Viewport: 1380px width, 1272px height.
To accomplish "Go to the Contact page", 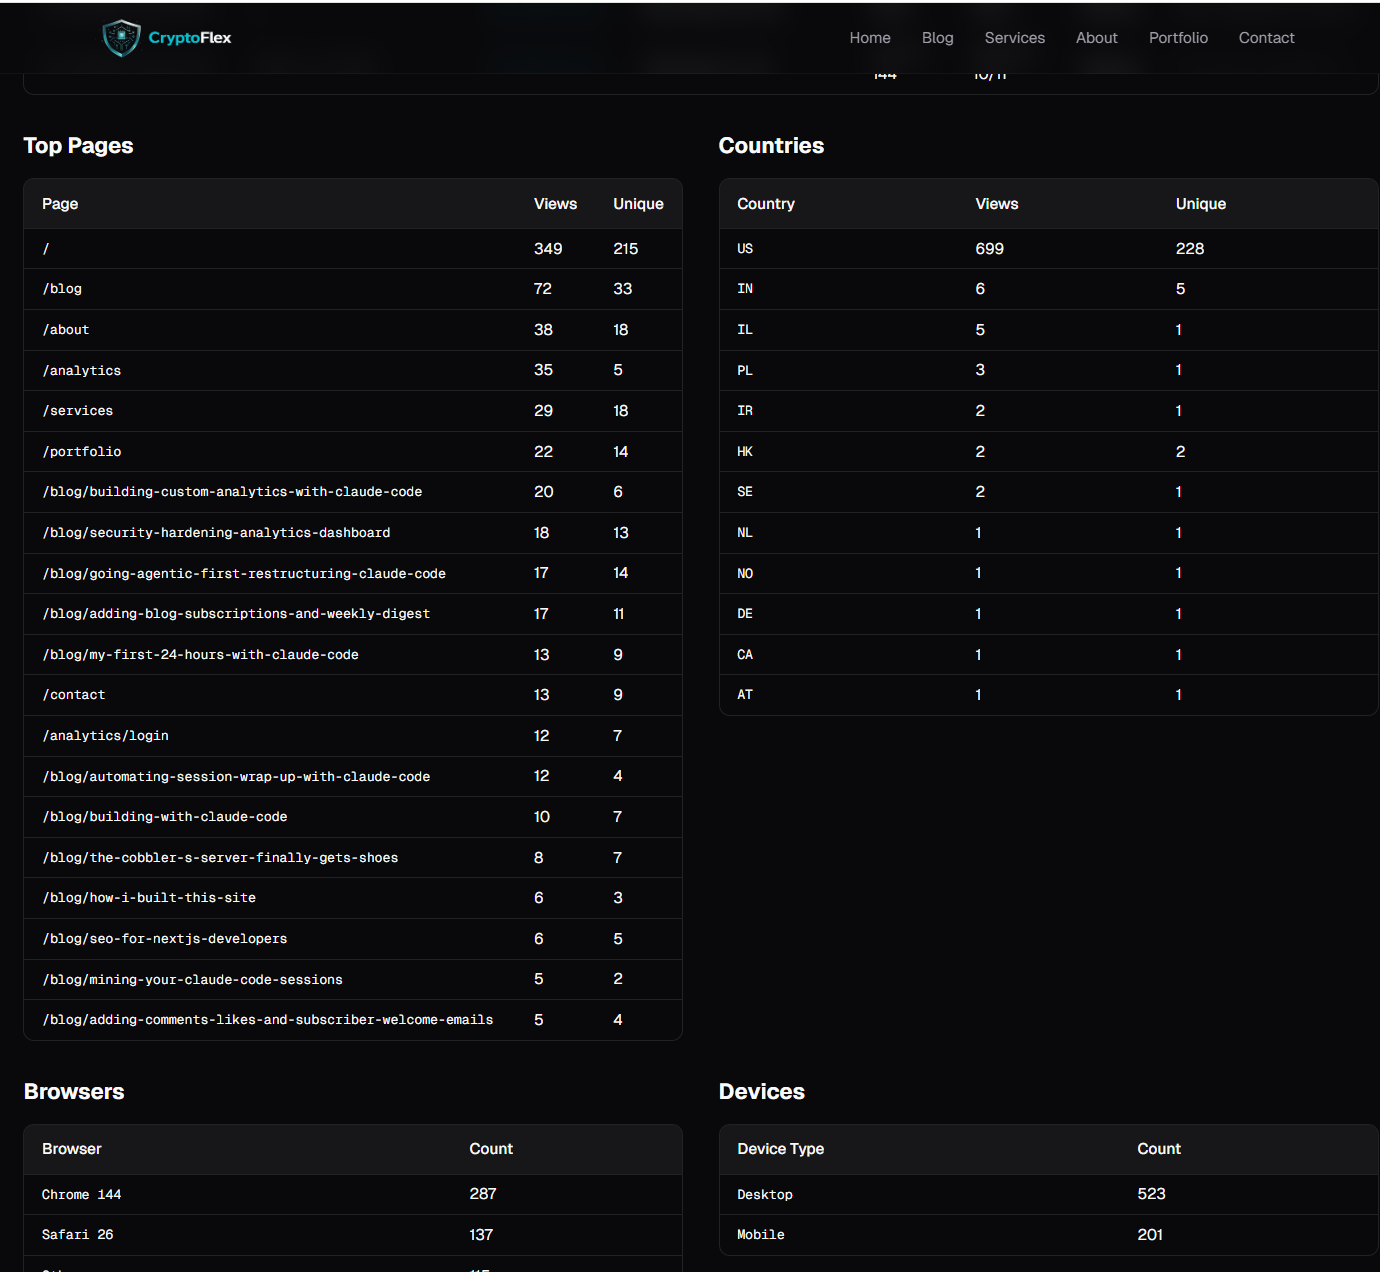I will pyautogui.click(x=1266, y=37).
